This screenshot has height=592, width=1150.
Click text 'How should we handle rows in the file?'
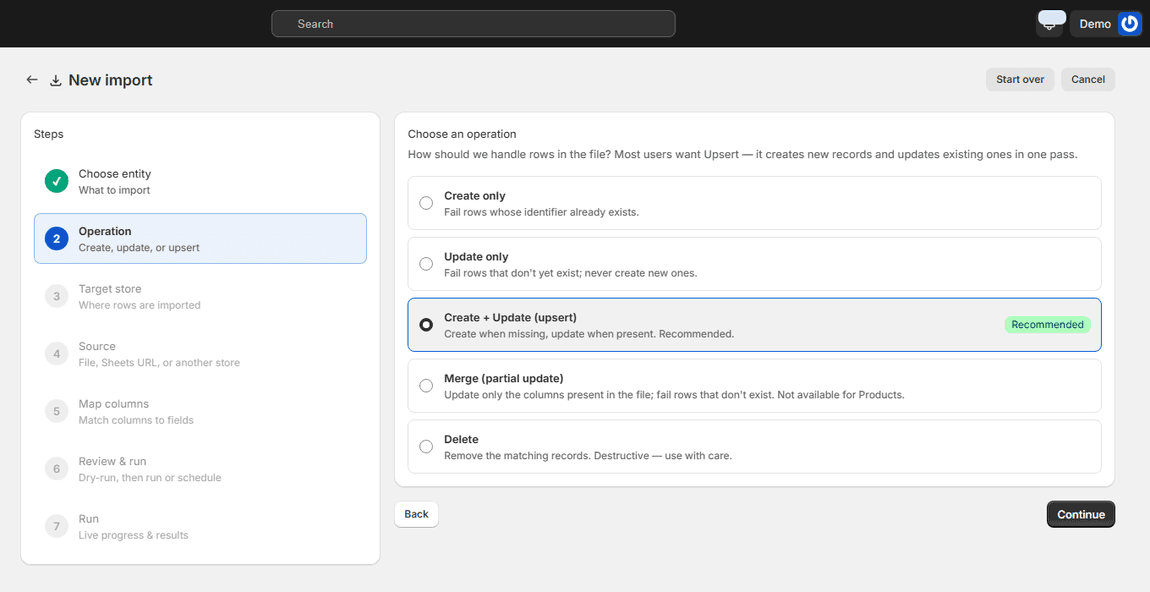tap(509, 155)
